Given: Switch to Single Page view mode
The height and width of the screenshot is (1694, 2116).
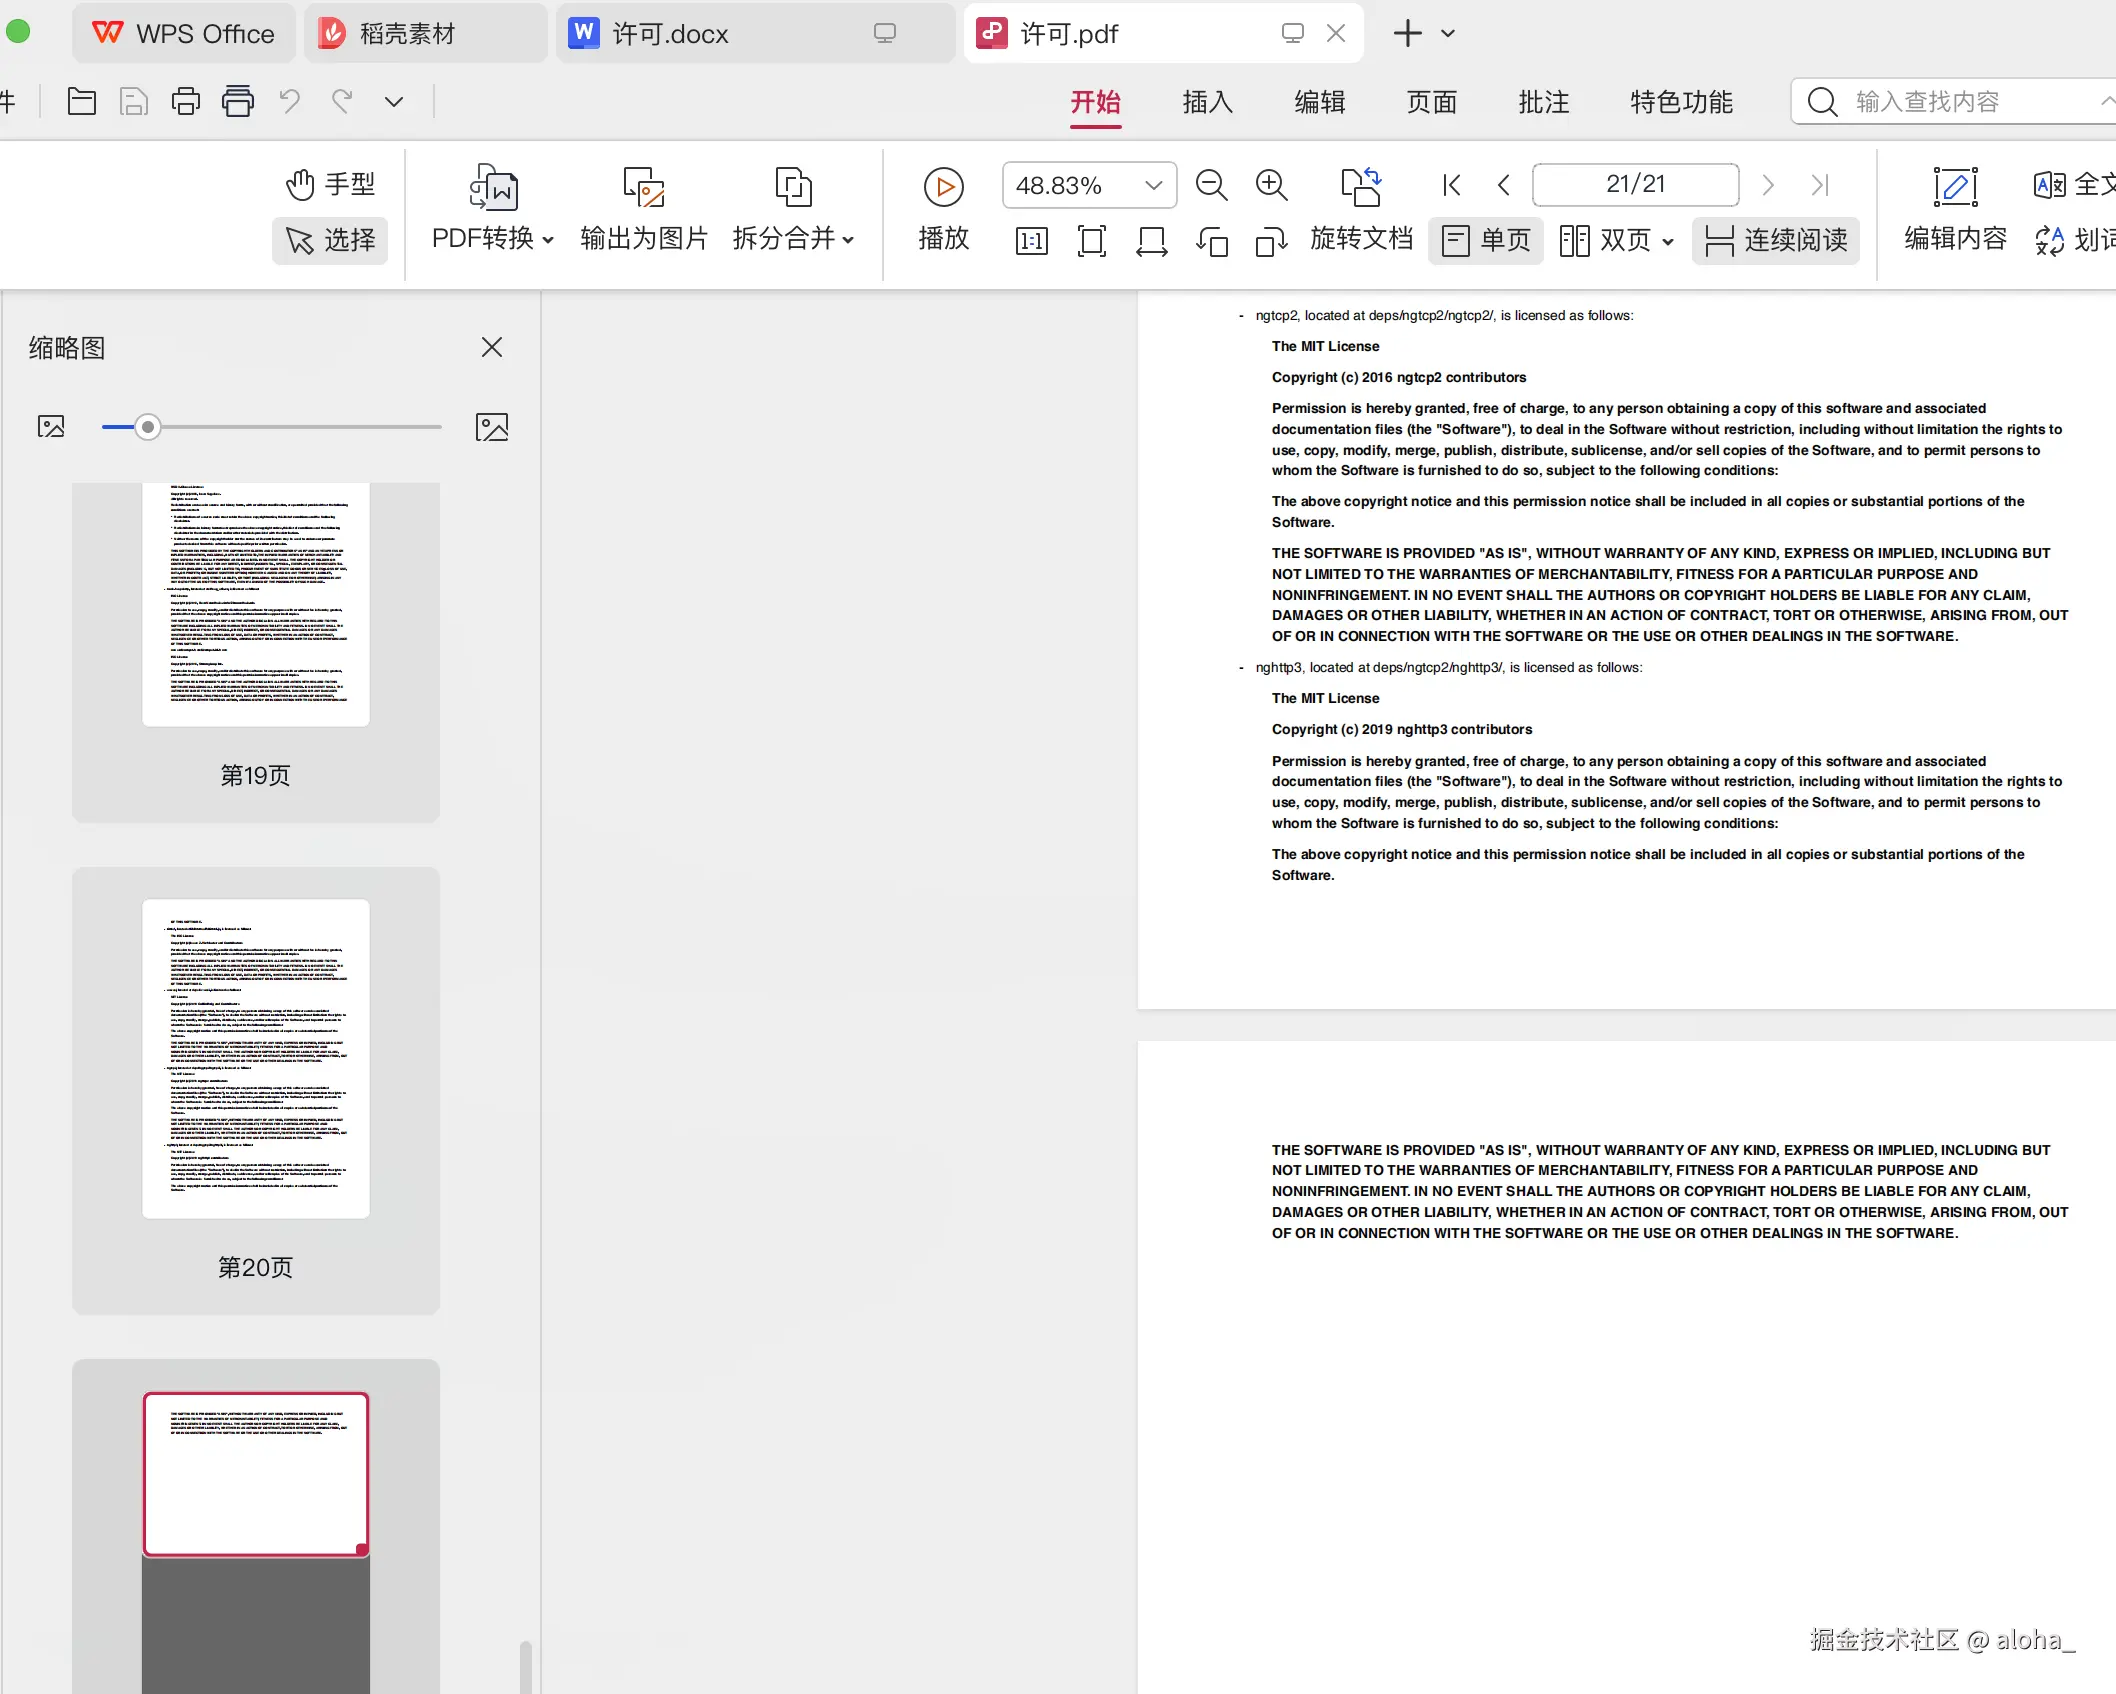Looking at the screenshot, I should pyautogui.click(x=1486, y=241).
